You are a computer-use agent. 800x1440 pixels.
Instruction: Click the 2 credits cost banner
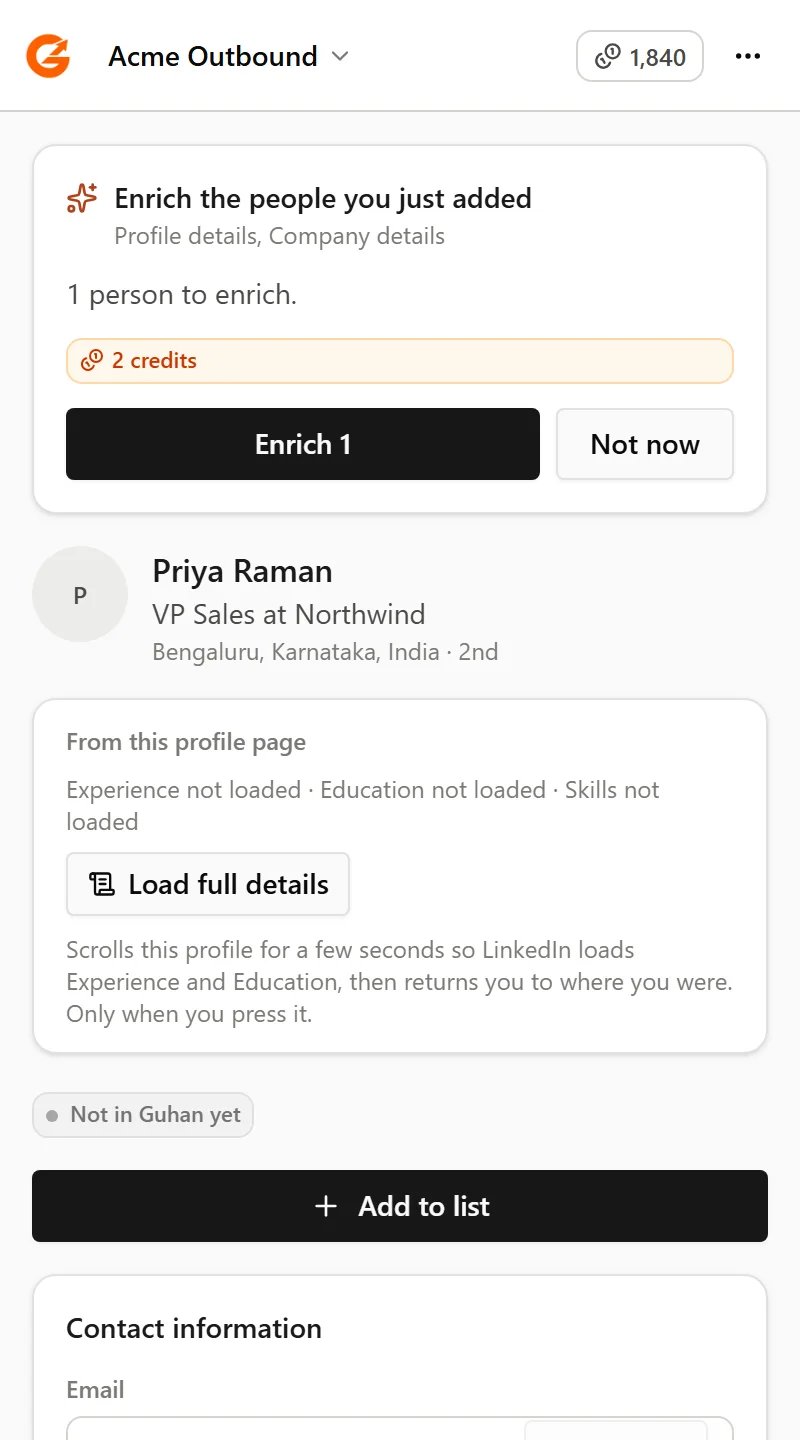pyautogui.click(x=400, y=361)
